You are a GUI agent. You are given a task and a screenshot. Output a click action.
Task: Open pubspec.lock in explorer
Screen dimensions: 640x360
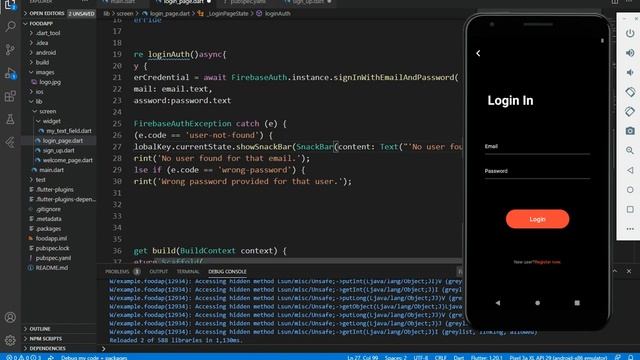point(52,248)
